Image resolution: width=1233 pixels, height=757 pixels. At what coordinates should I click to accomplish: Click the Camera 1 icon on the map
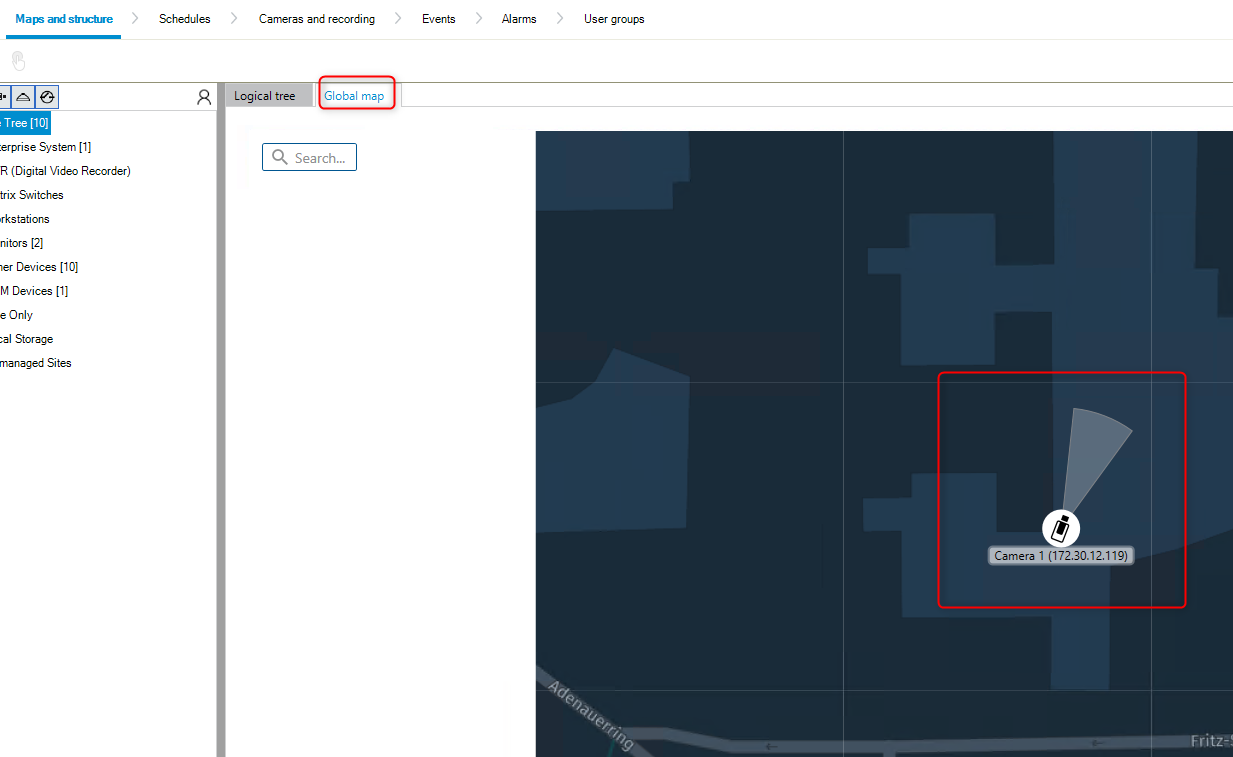coord(1061,527)
